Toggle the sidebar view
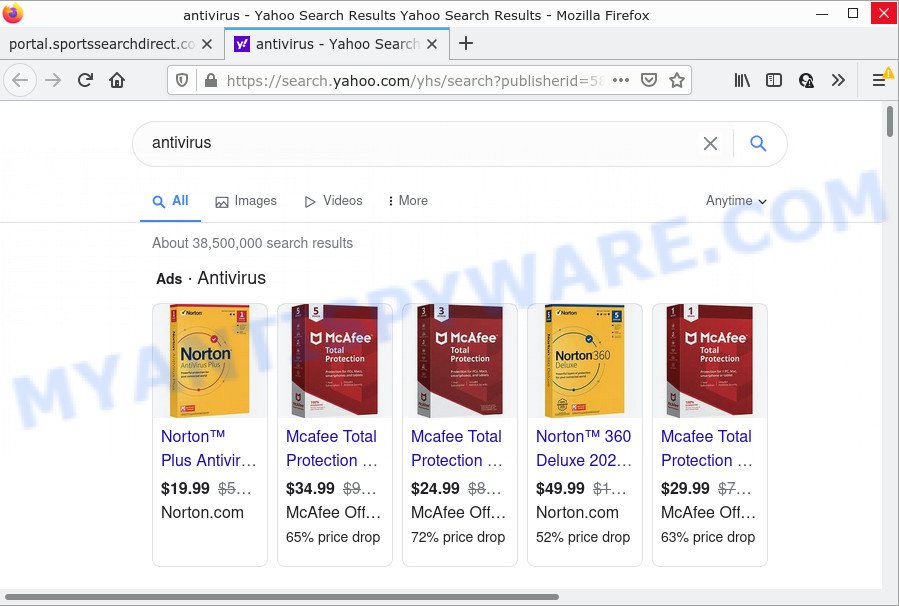The image size is (899, 606). point(773,80)
